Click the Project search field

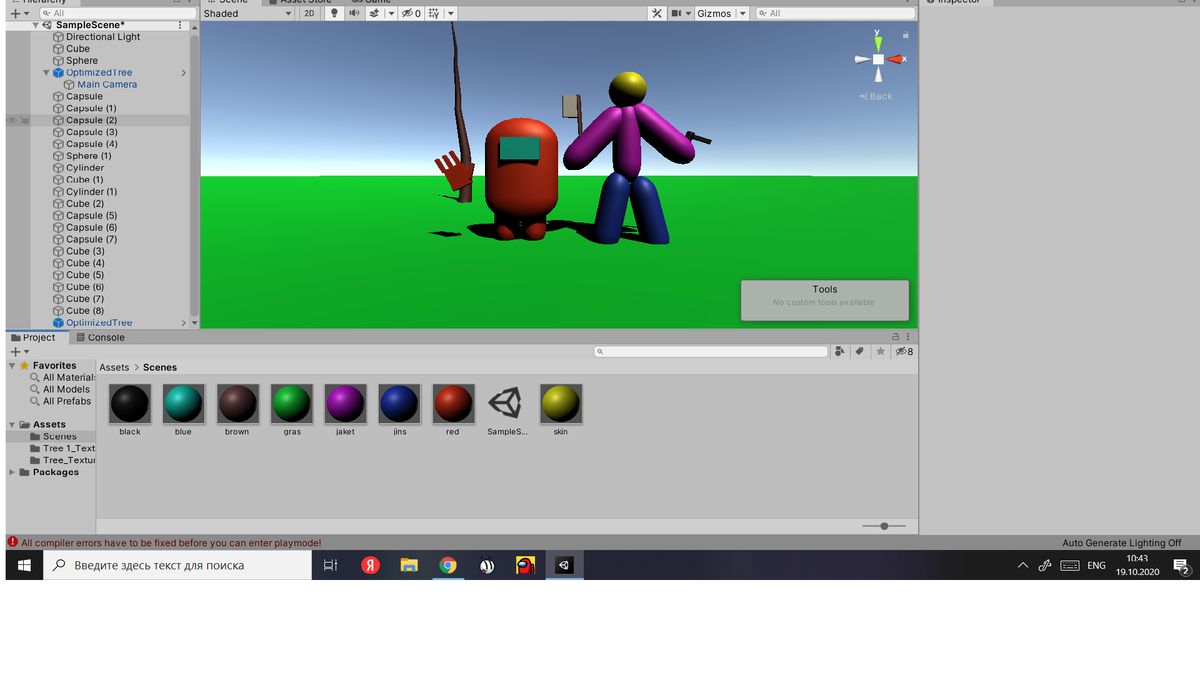pos(710,352)
